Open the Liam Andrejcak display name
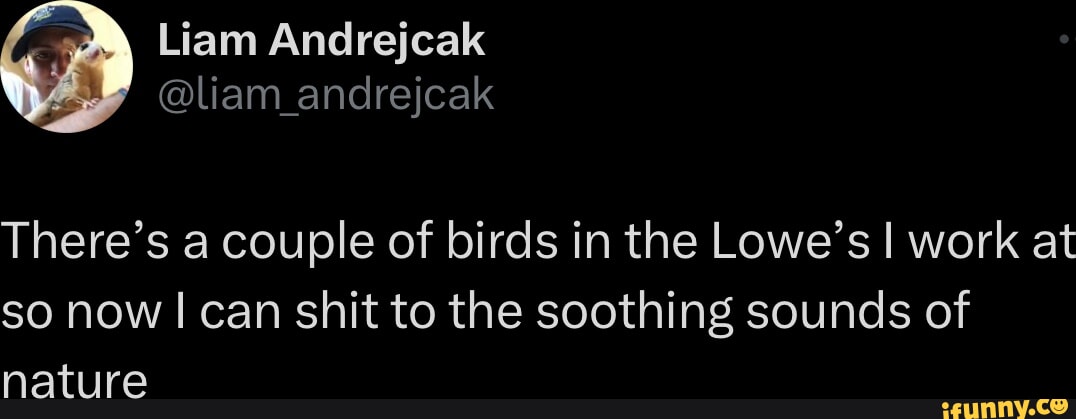Viewport: 1076px width, 419px height. click(x=322, y=41)
